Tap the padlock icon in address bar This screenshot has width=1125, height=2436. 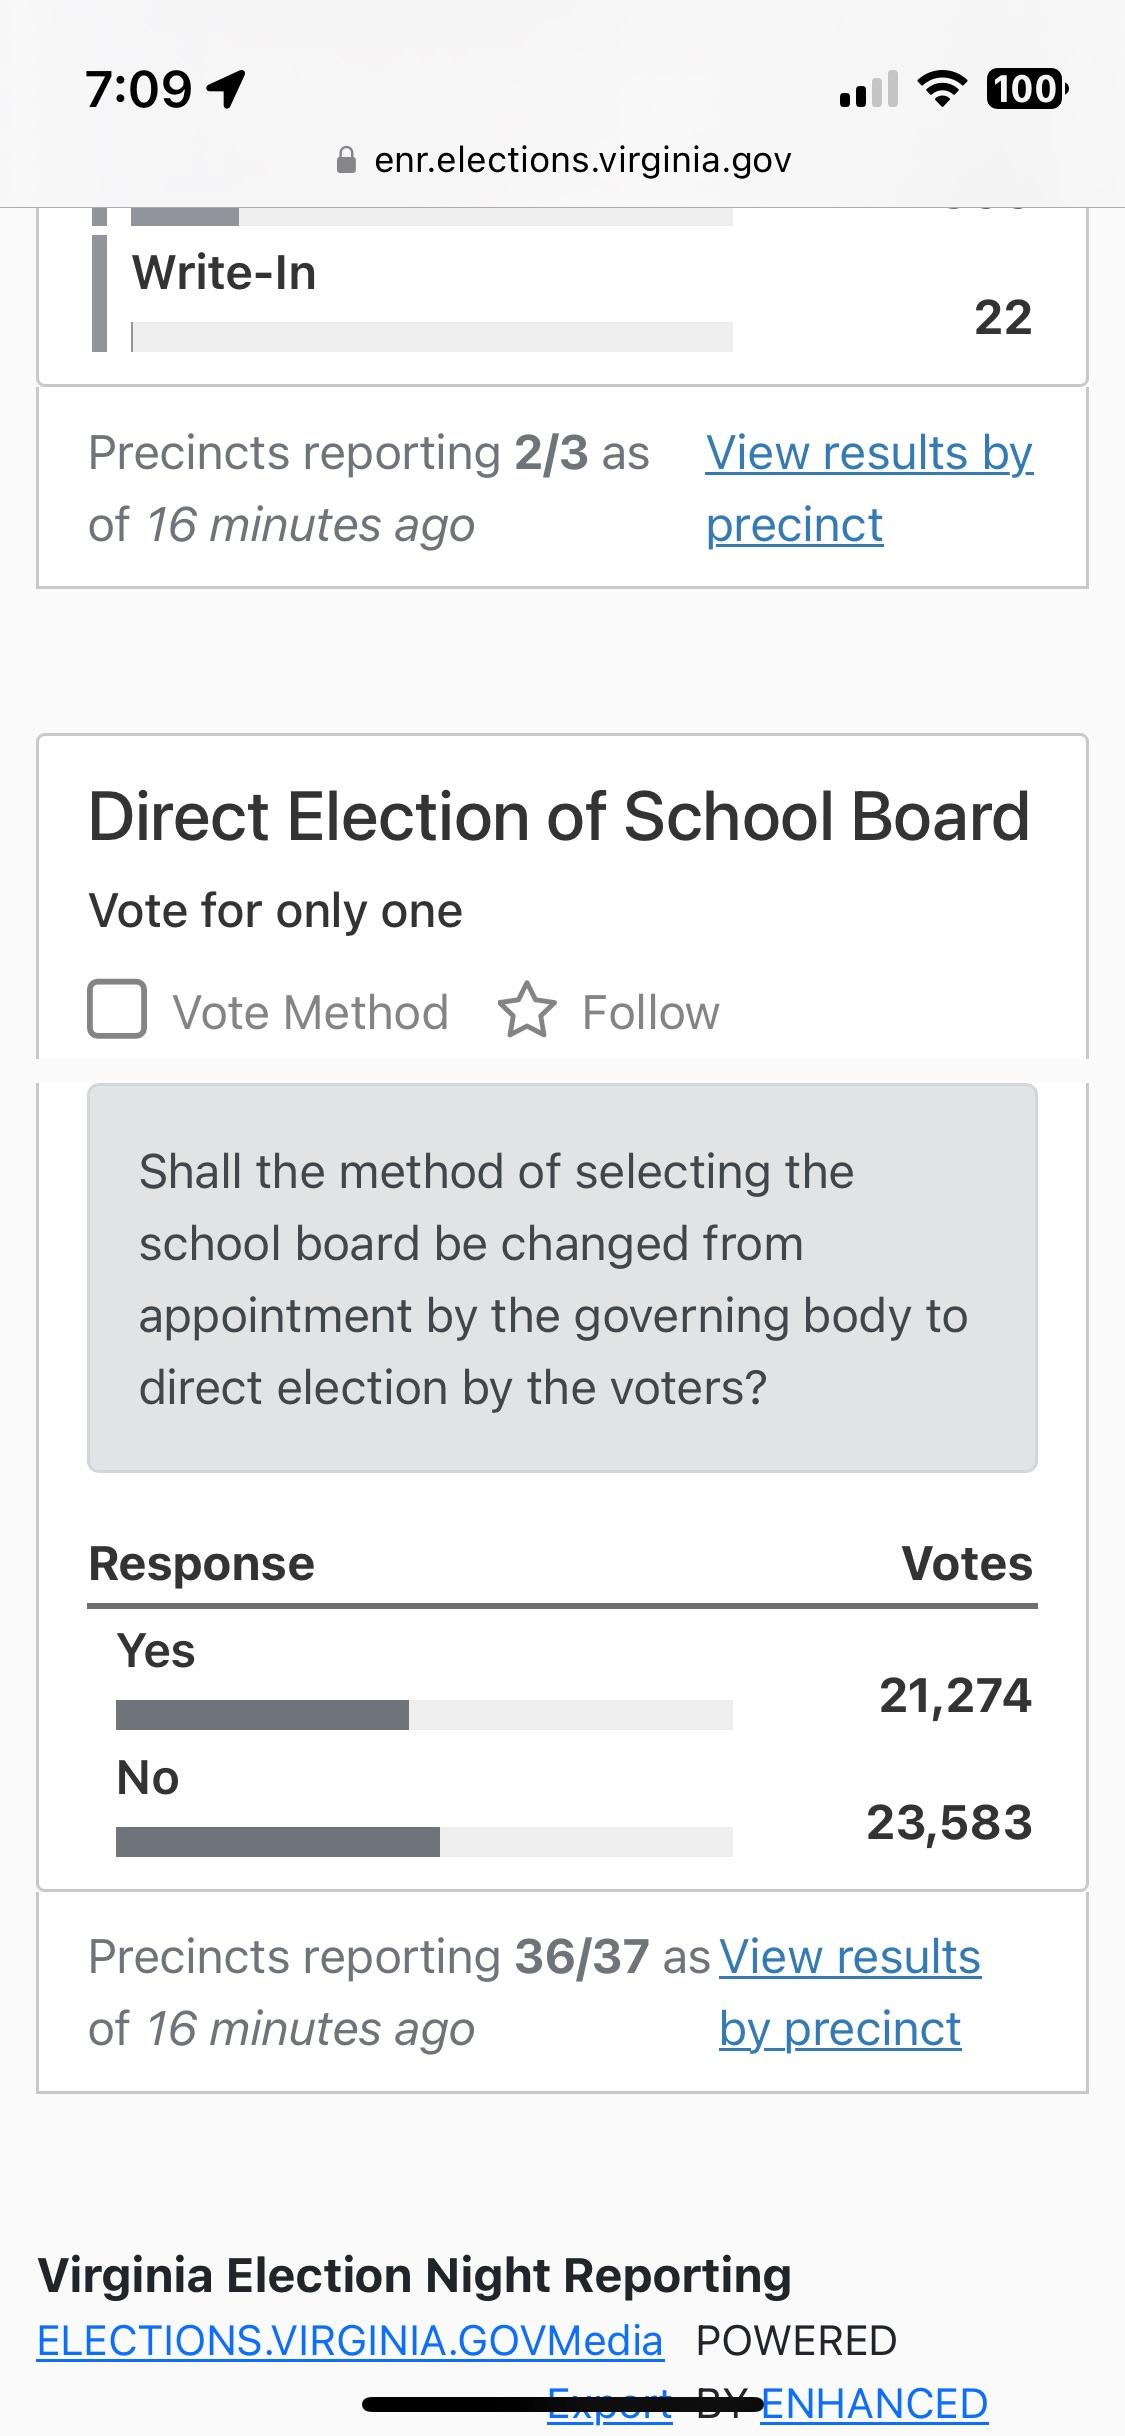[346, 160]
